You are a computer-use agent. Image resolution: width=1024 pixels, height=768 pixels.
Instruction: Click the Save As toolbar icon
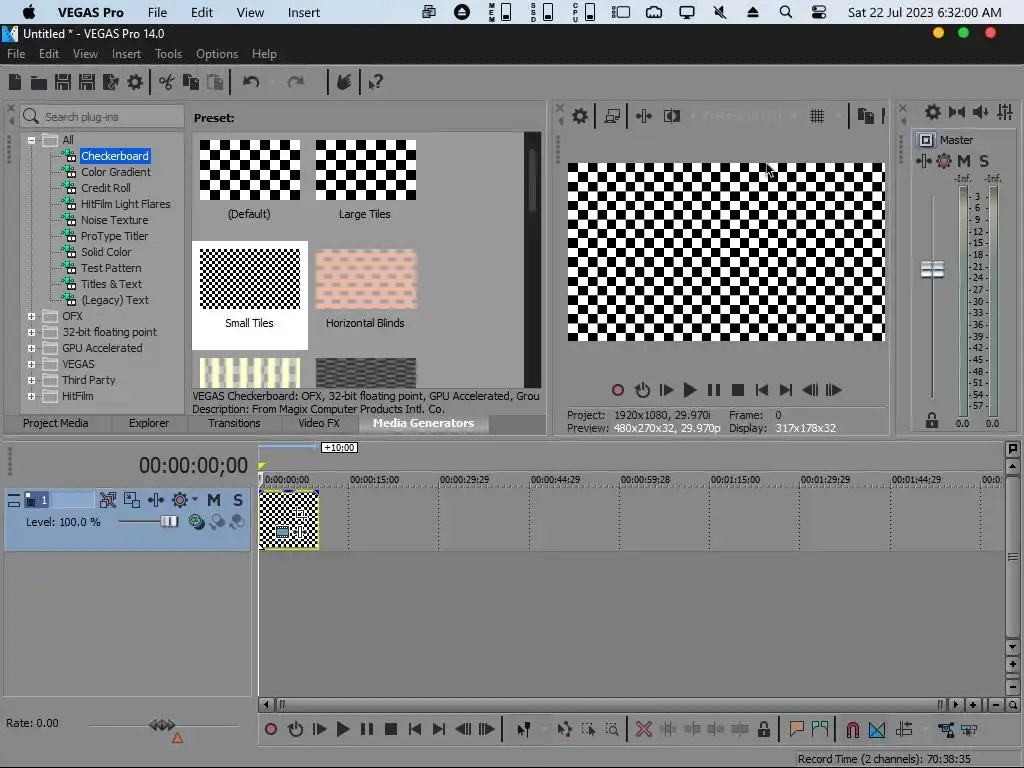coord(86,82)
